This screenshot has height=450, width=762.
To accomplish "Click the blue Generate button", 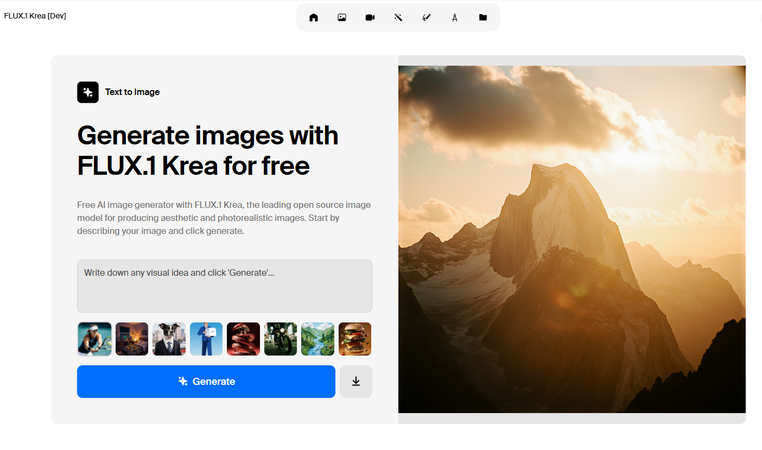I will coord(206,381).
